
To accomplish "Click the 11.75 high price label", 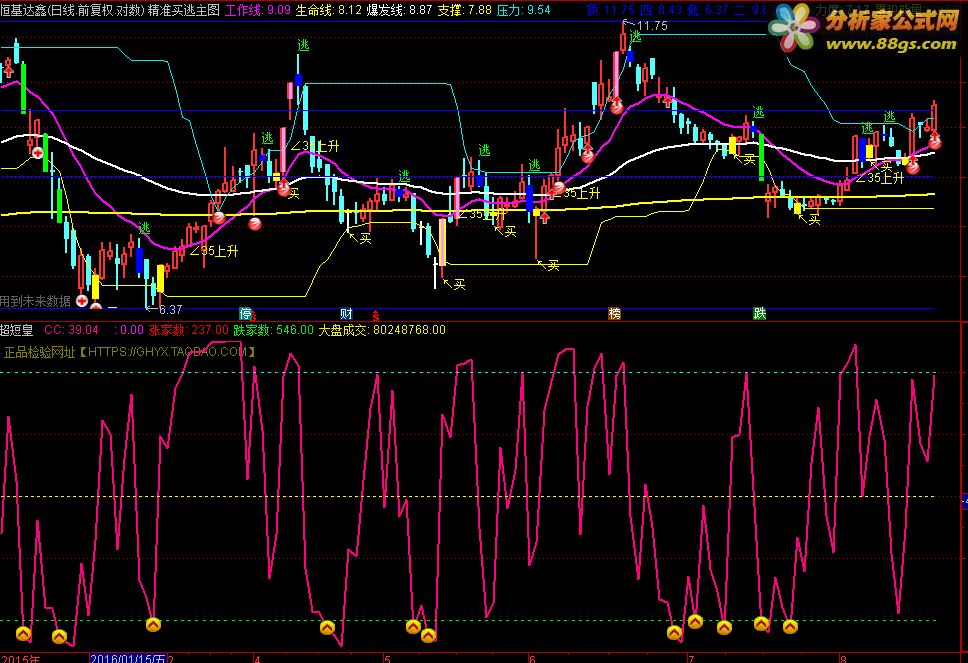I will (653, 26).
